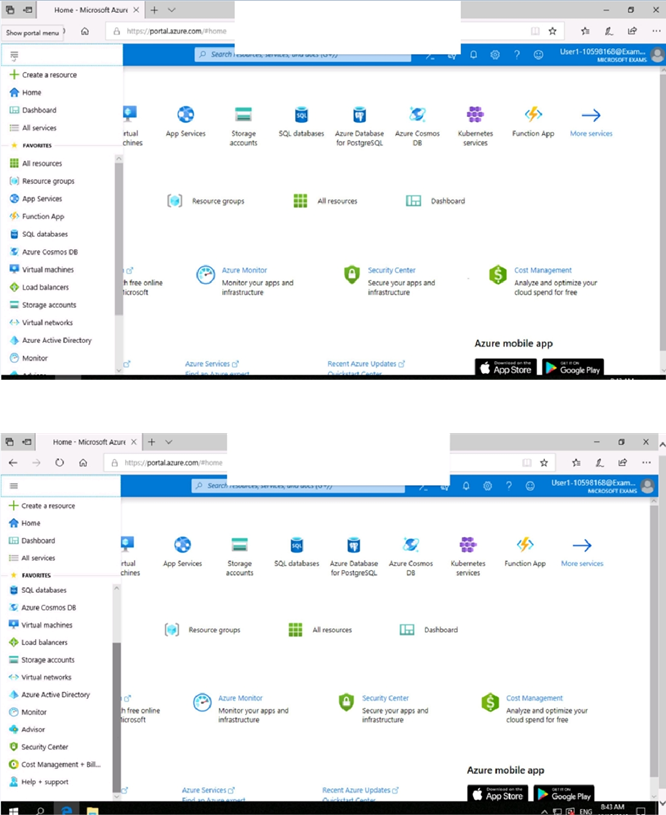
Task: Toggle portal menu hamburger in lower window
Action: 14,485
